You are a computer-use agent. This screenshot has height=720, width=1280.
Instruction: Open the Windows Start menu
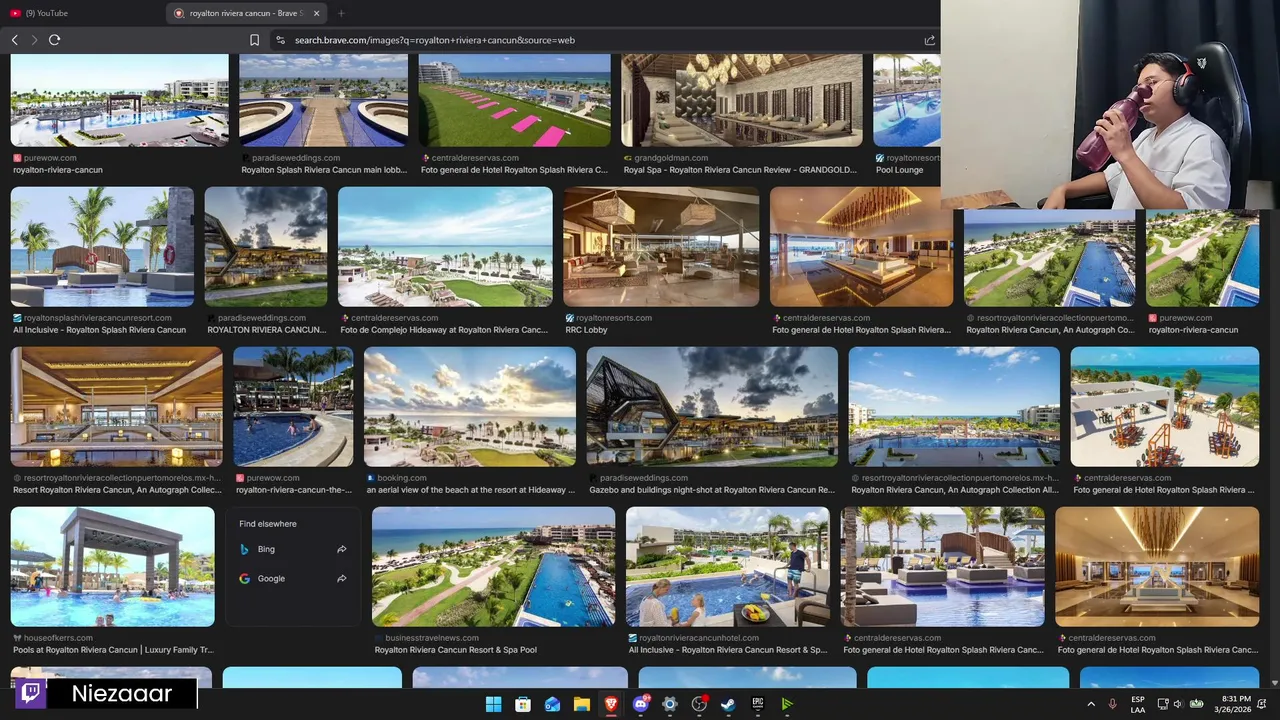pyautogui.click(x=493, y=704)
